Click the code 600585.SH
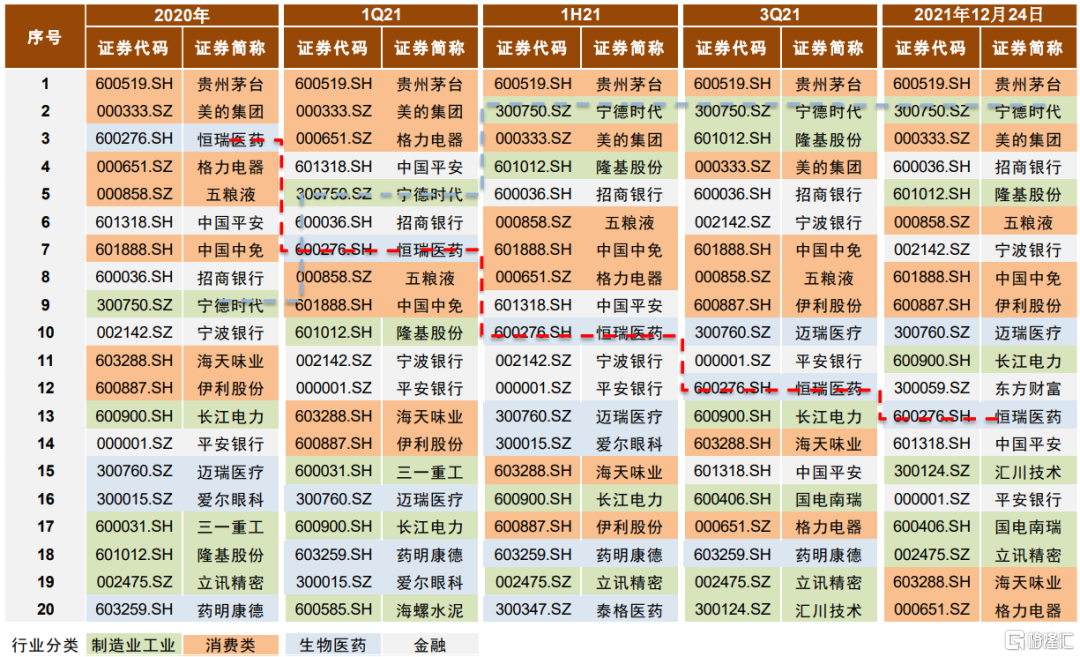Image resolution: width=1080 pixels, height=657 pixels. coord(333,609)
